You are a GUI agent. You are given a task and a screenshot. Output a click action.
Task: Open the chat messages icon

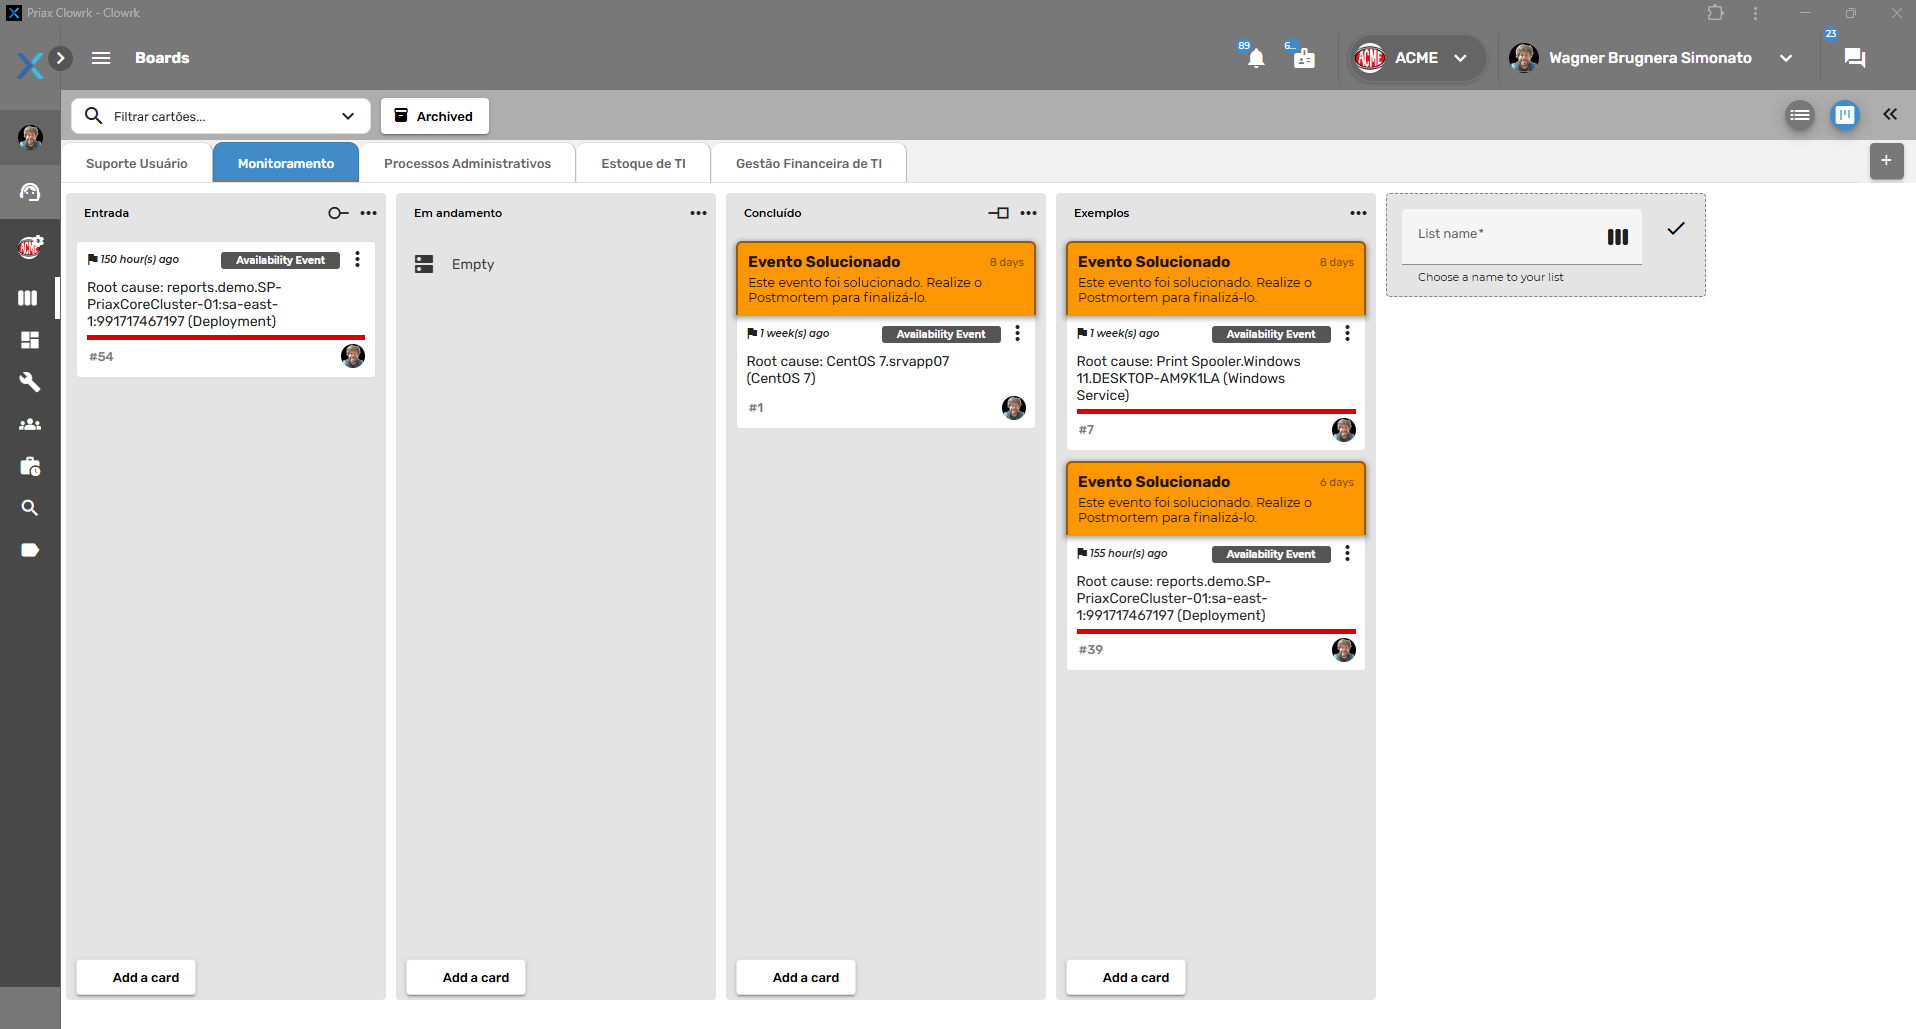1854,58
